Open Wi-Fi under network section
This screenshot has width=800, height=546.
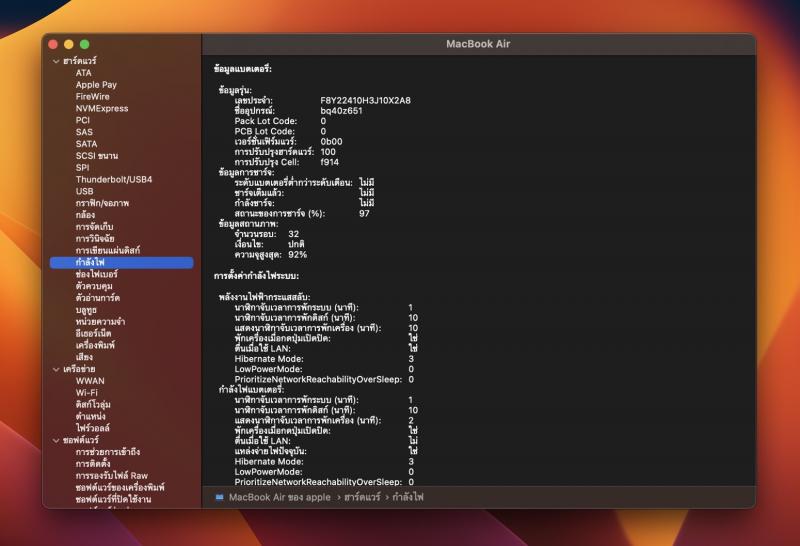(86, 392)
